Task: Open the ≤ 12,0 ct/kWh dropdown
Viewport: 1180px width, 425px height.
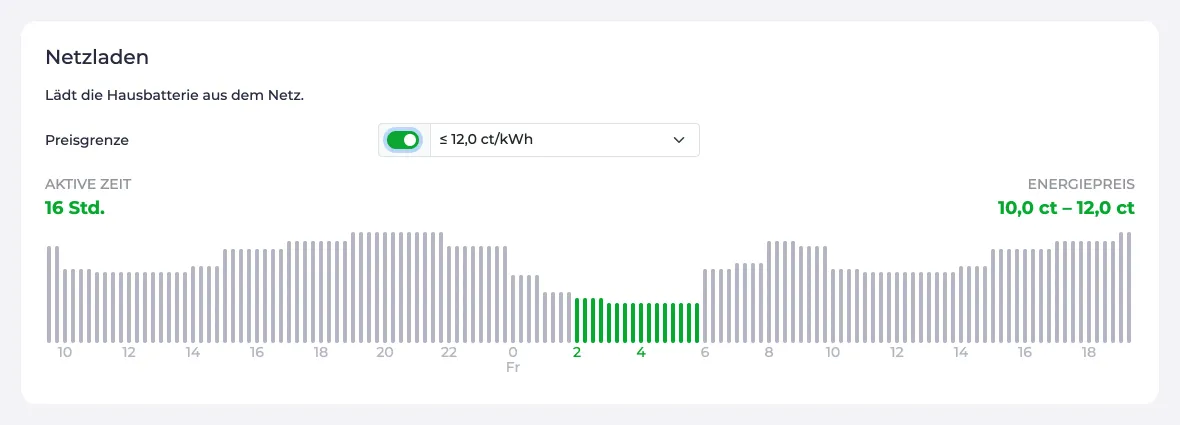Action: point(564,140)
